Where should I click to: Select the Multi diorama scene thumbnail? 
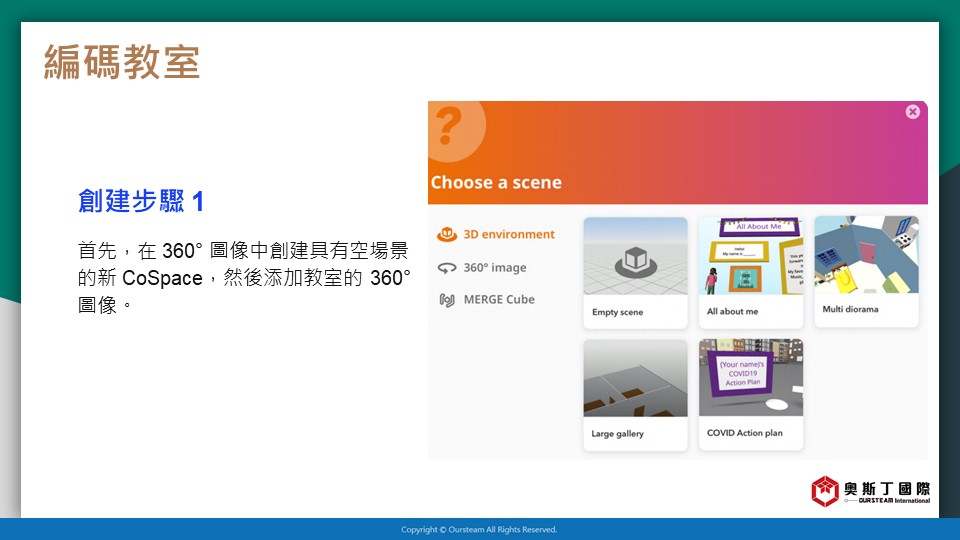coord(866,255)
